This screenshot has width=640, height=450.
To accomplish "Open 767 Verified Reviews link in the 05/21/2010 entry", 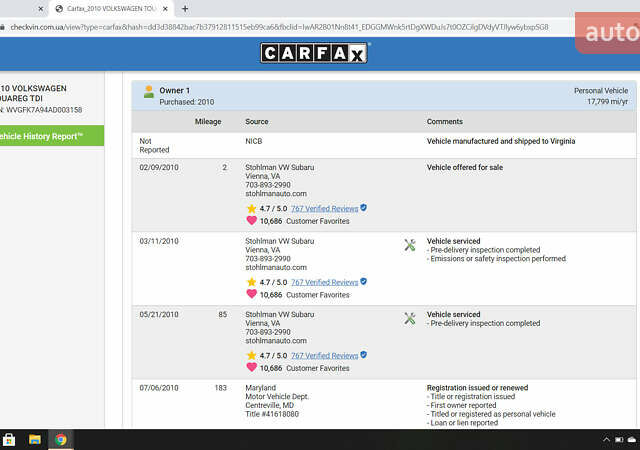I will pyautogui.click(x=324, y=355).
